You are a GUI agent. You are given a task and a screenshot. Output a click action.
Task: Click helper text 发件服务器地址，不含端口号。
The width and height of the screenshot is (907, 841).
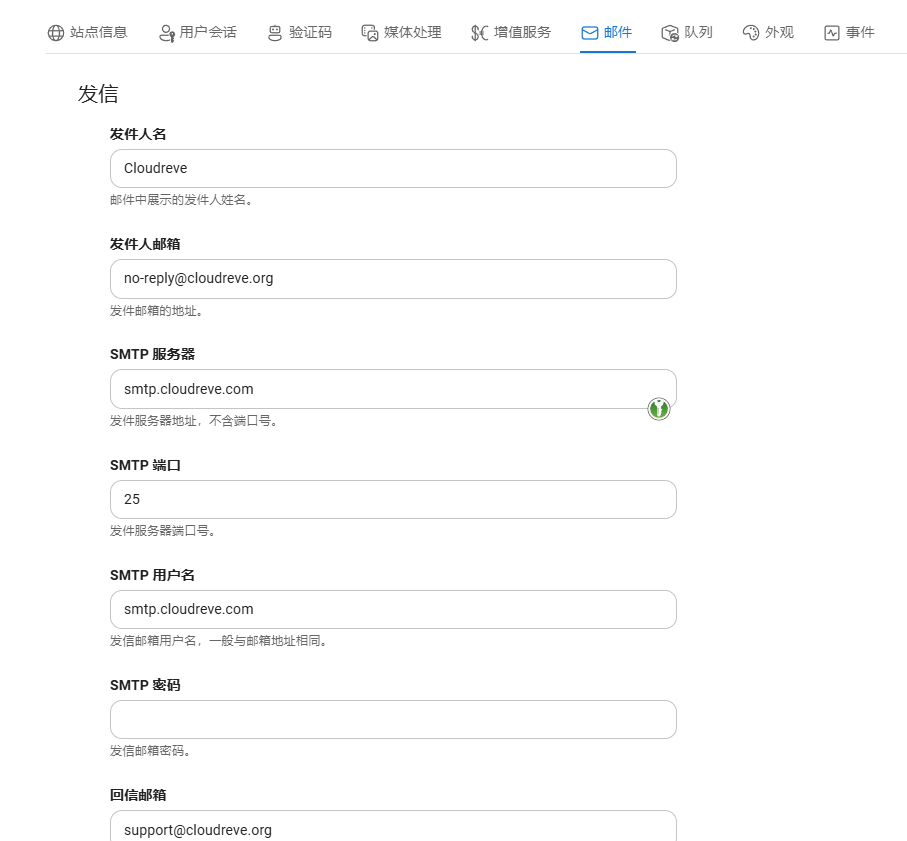(194, 420)
